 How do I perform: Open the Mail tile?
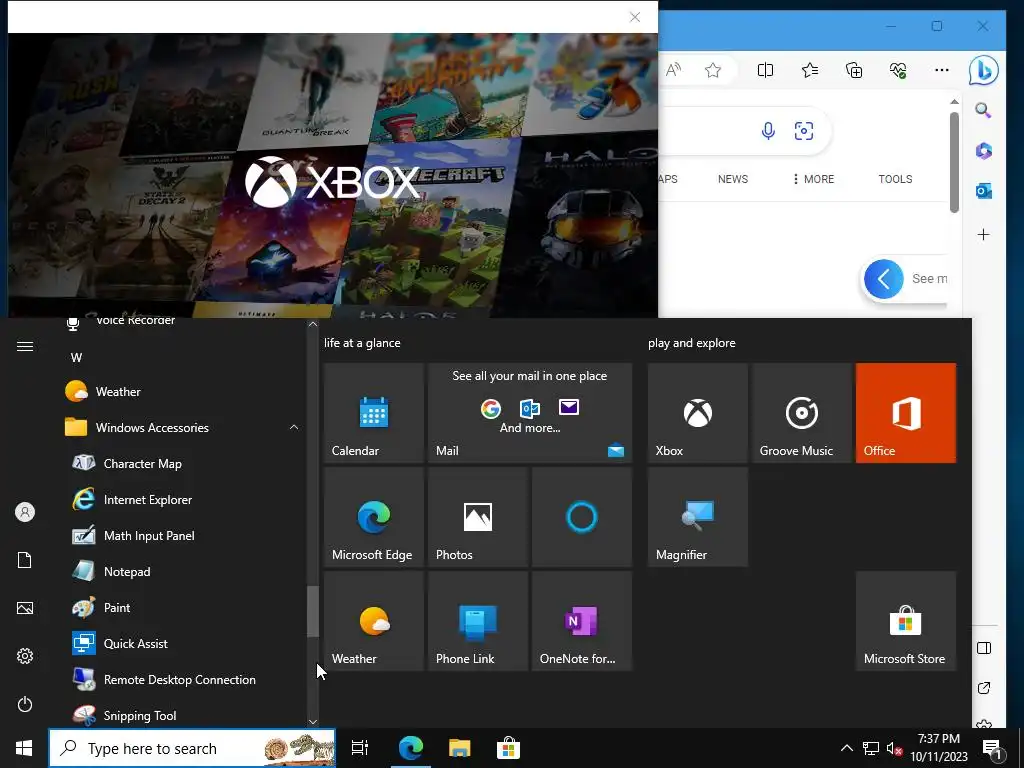[x=530, y=413]
